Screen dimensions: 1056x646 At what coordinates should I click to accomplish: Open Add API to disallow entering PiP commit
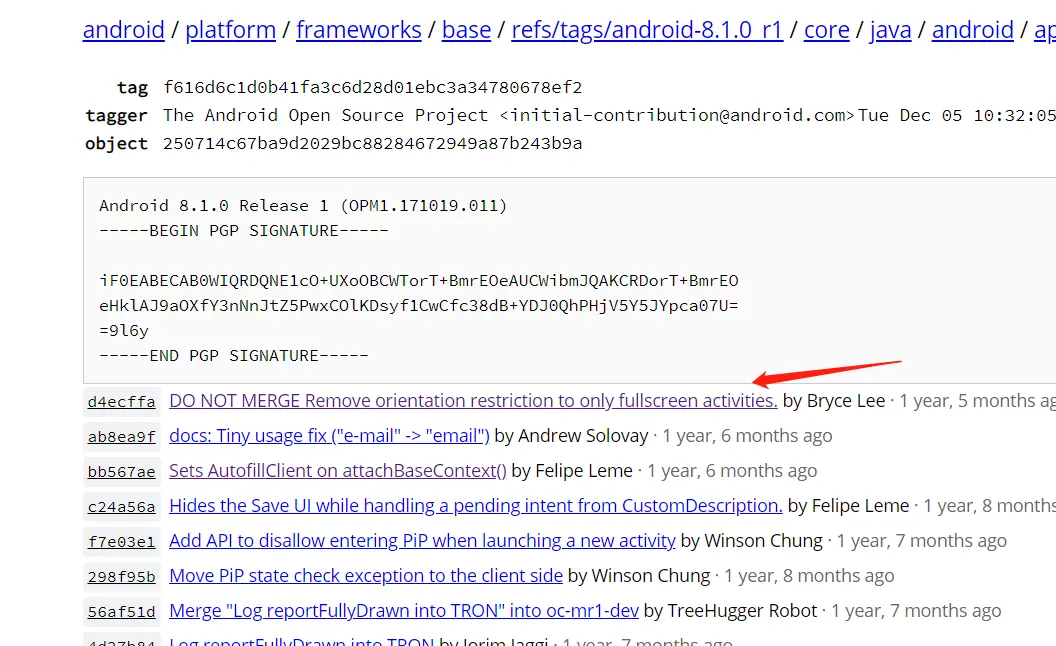(422, 541)
